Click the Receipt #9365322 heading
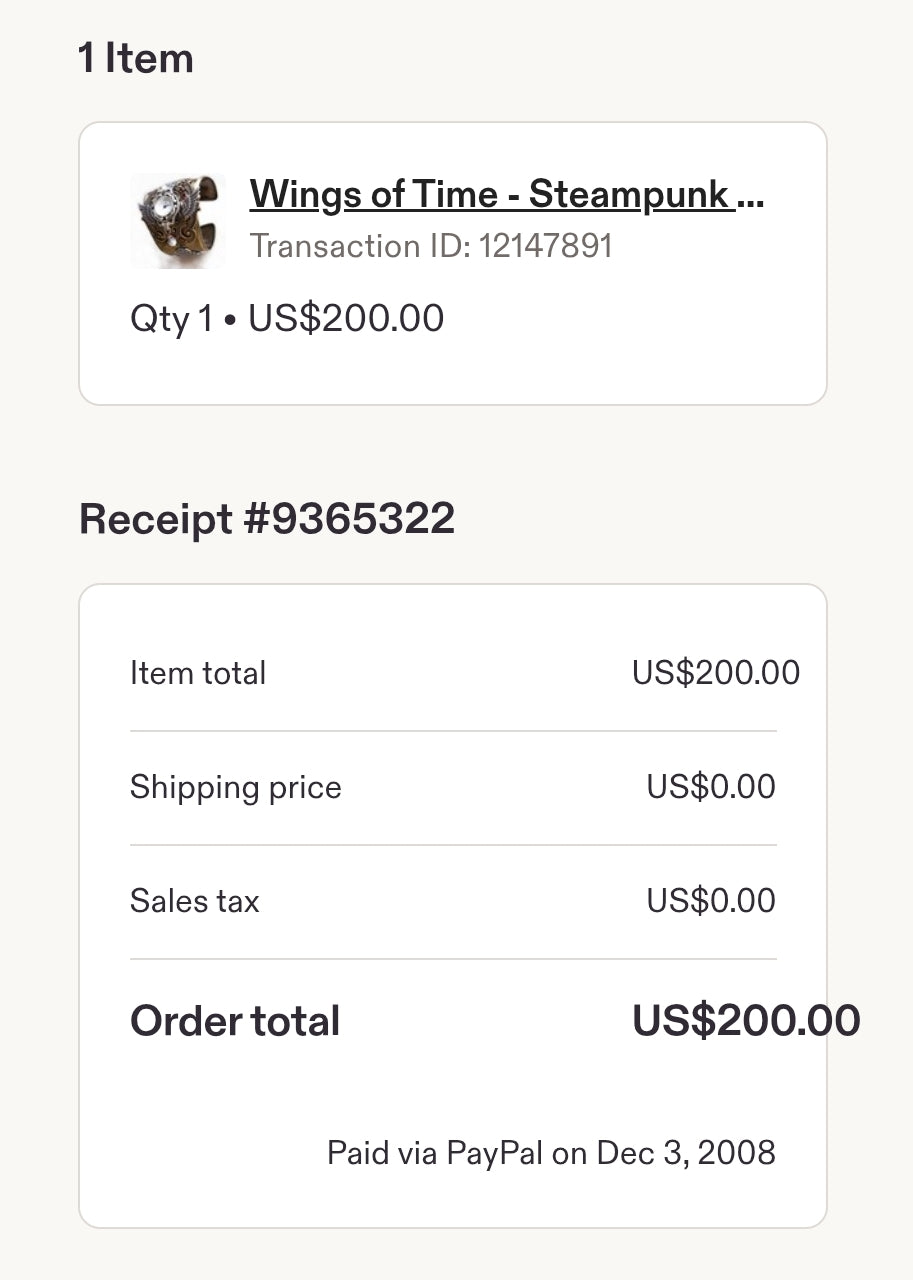This screenshot has width=913, height=1280. pyautogui.click(x=267, y=519)
